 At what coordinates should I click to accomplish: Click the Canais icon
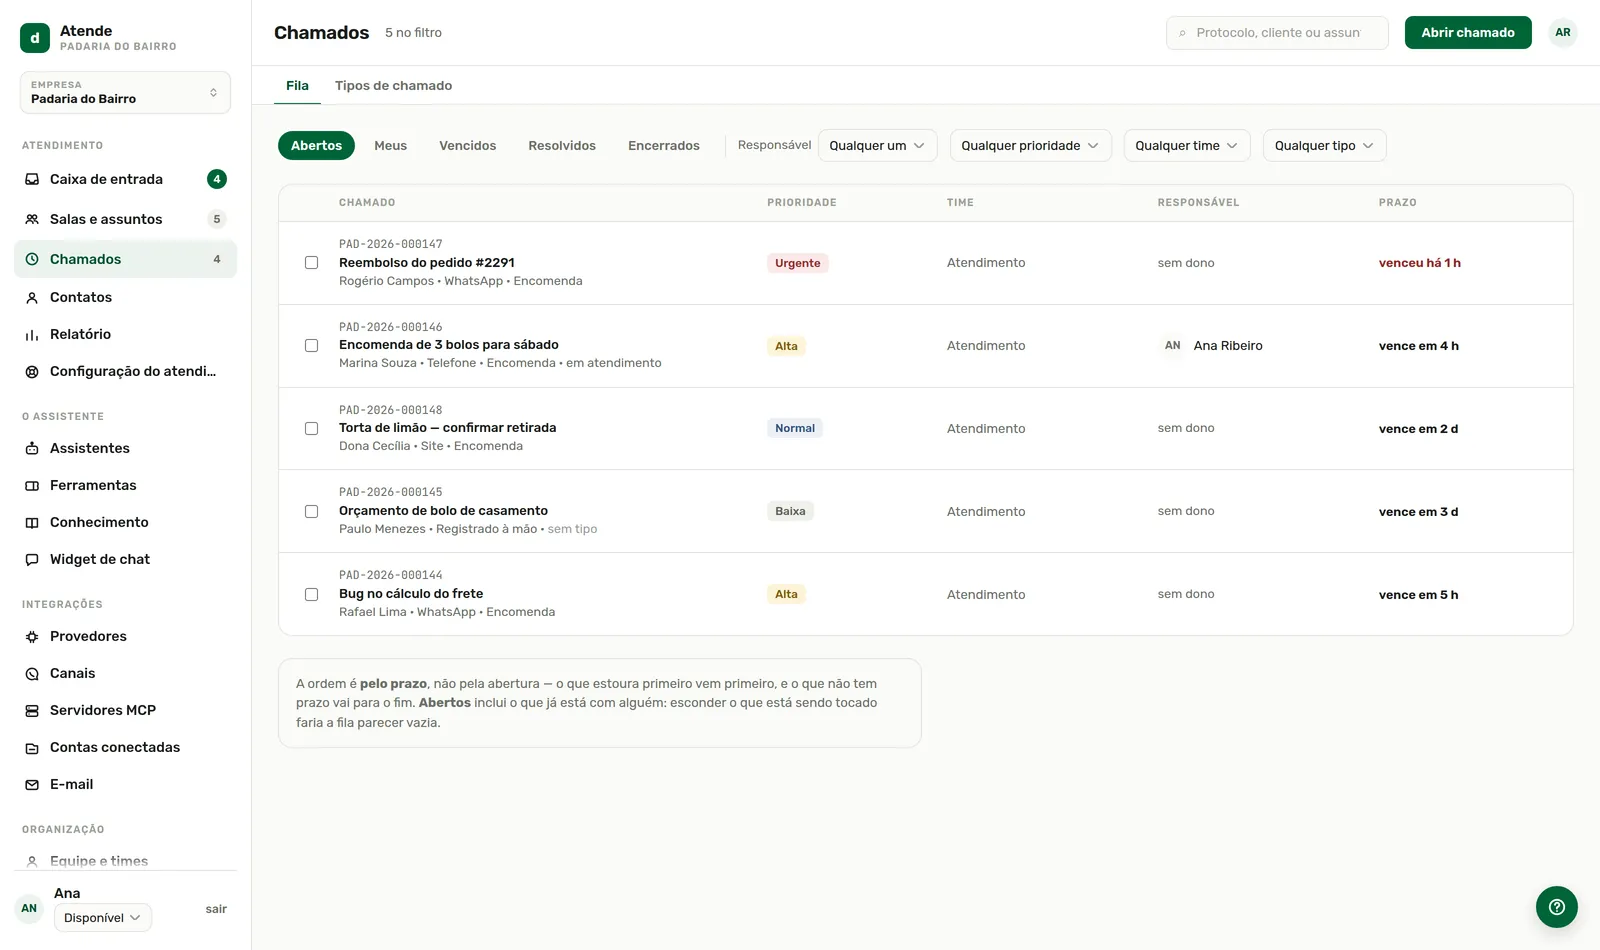(32, 674)
